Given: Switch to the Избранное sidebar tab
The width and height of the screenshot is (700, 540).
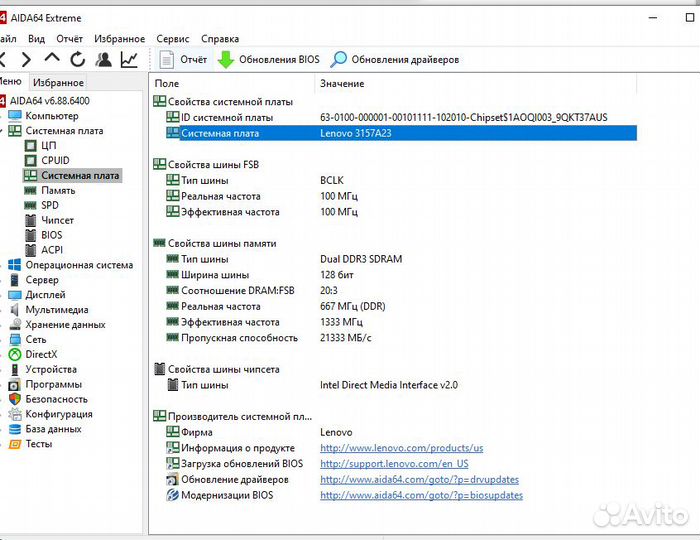Looking at the screenshot, I should tap(58, 83).
